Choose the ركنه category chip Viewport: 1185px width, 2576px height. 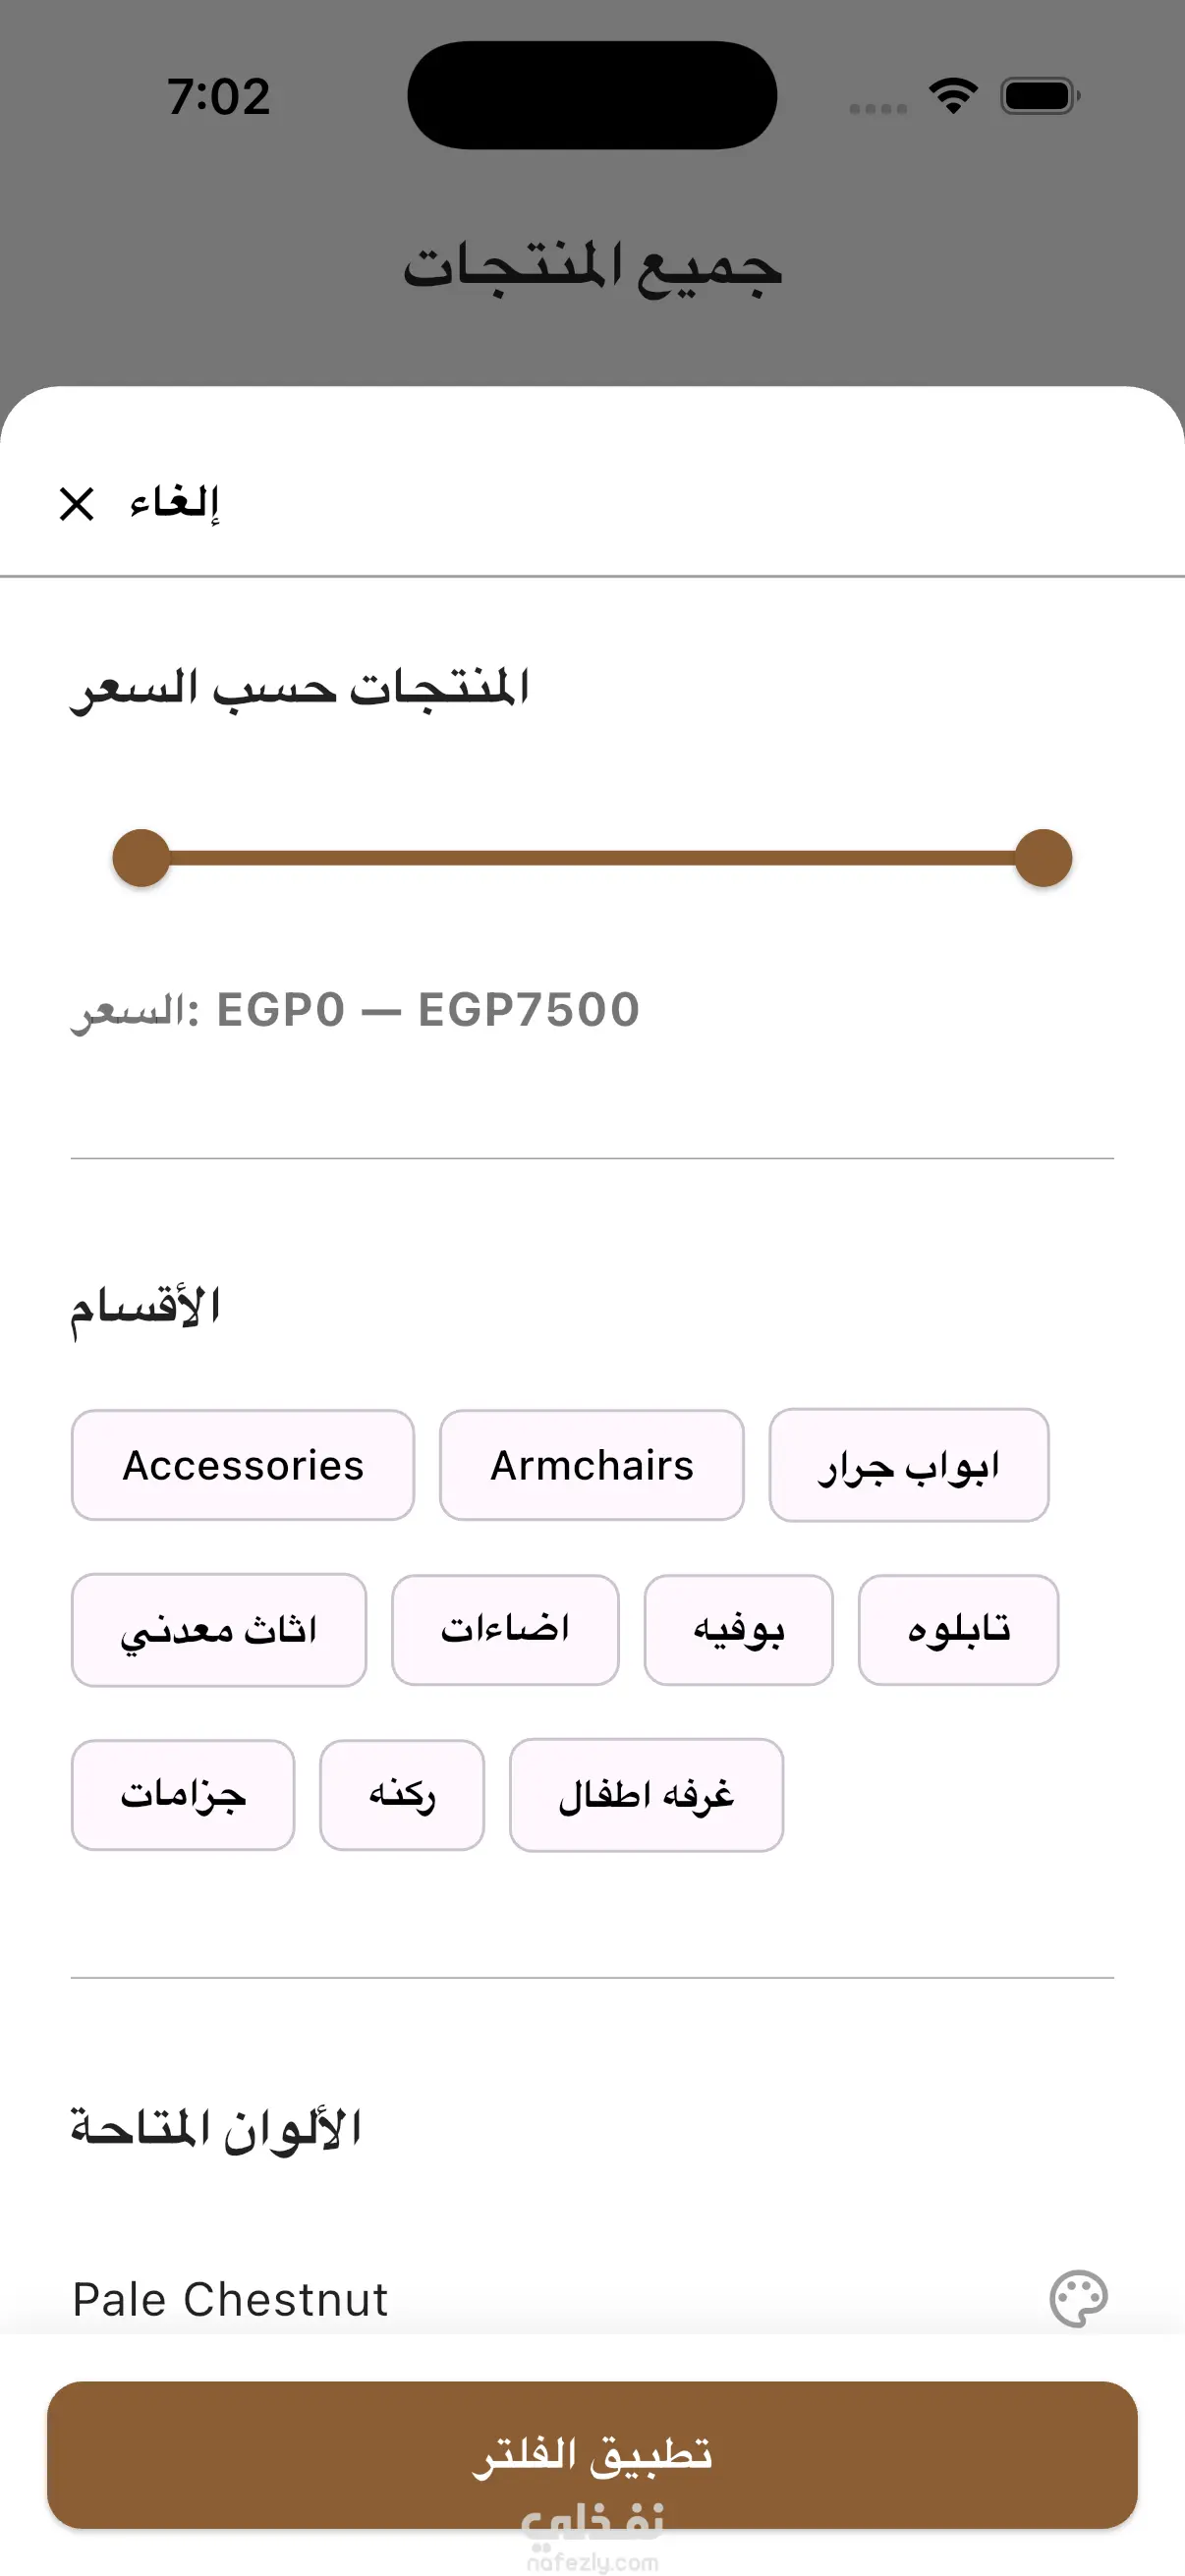[x=402, y=1795]
